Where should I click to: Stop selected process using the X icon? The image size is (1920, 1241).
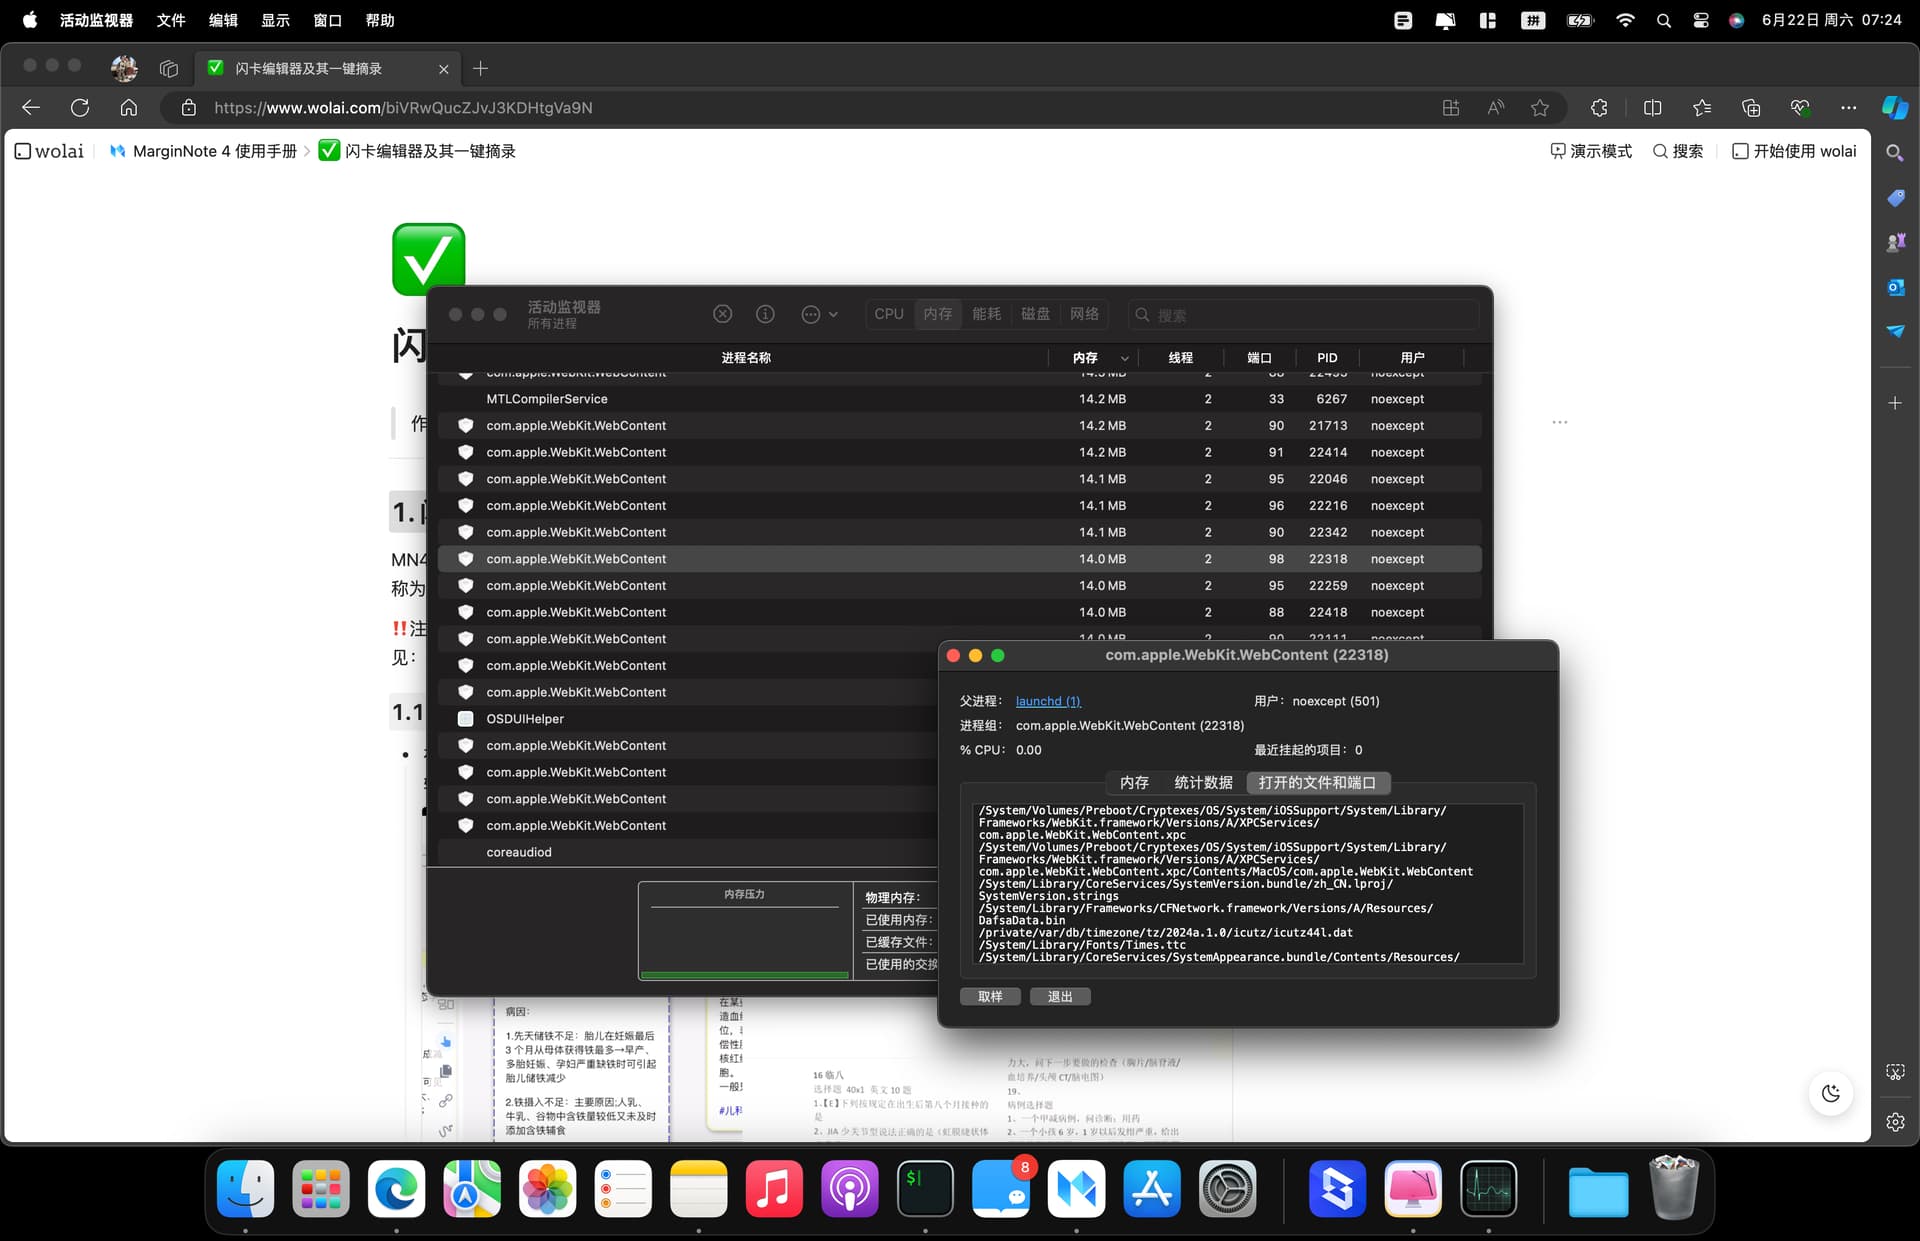click(722, 314)
